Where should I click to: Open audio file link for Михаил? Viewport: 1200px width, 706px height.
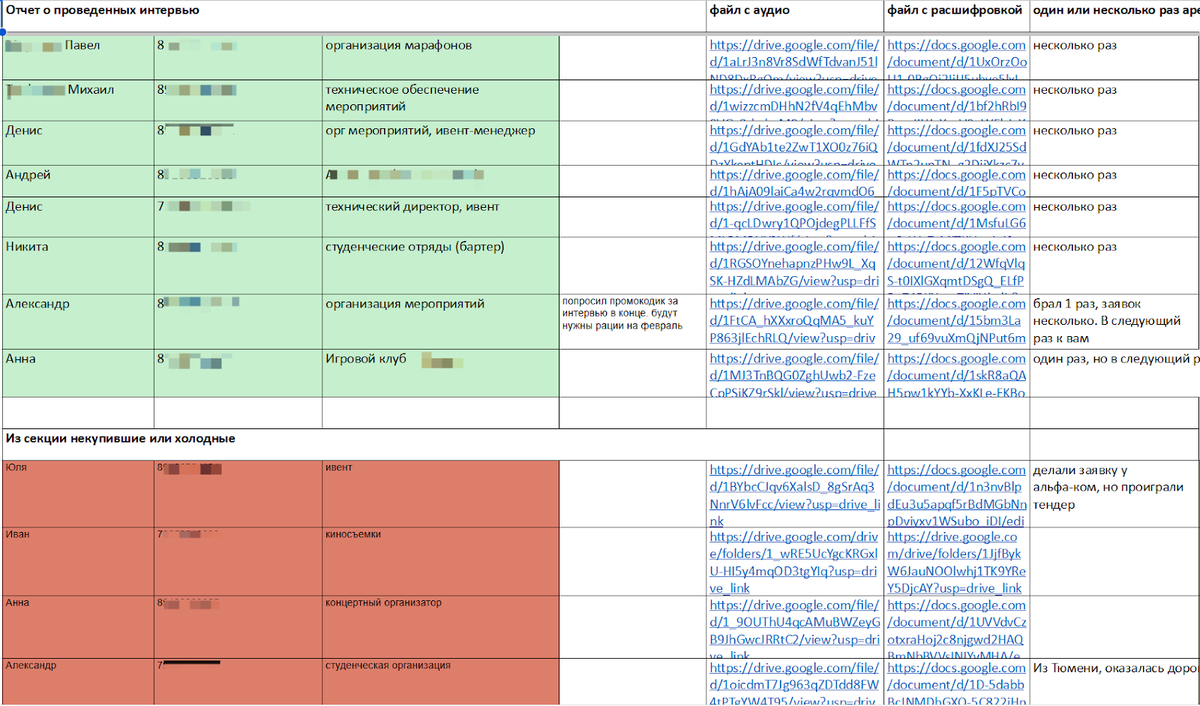(795, 100)
